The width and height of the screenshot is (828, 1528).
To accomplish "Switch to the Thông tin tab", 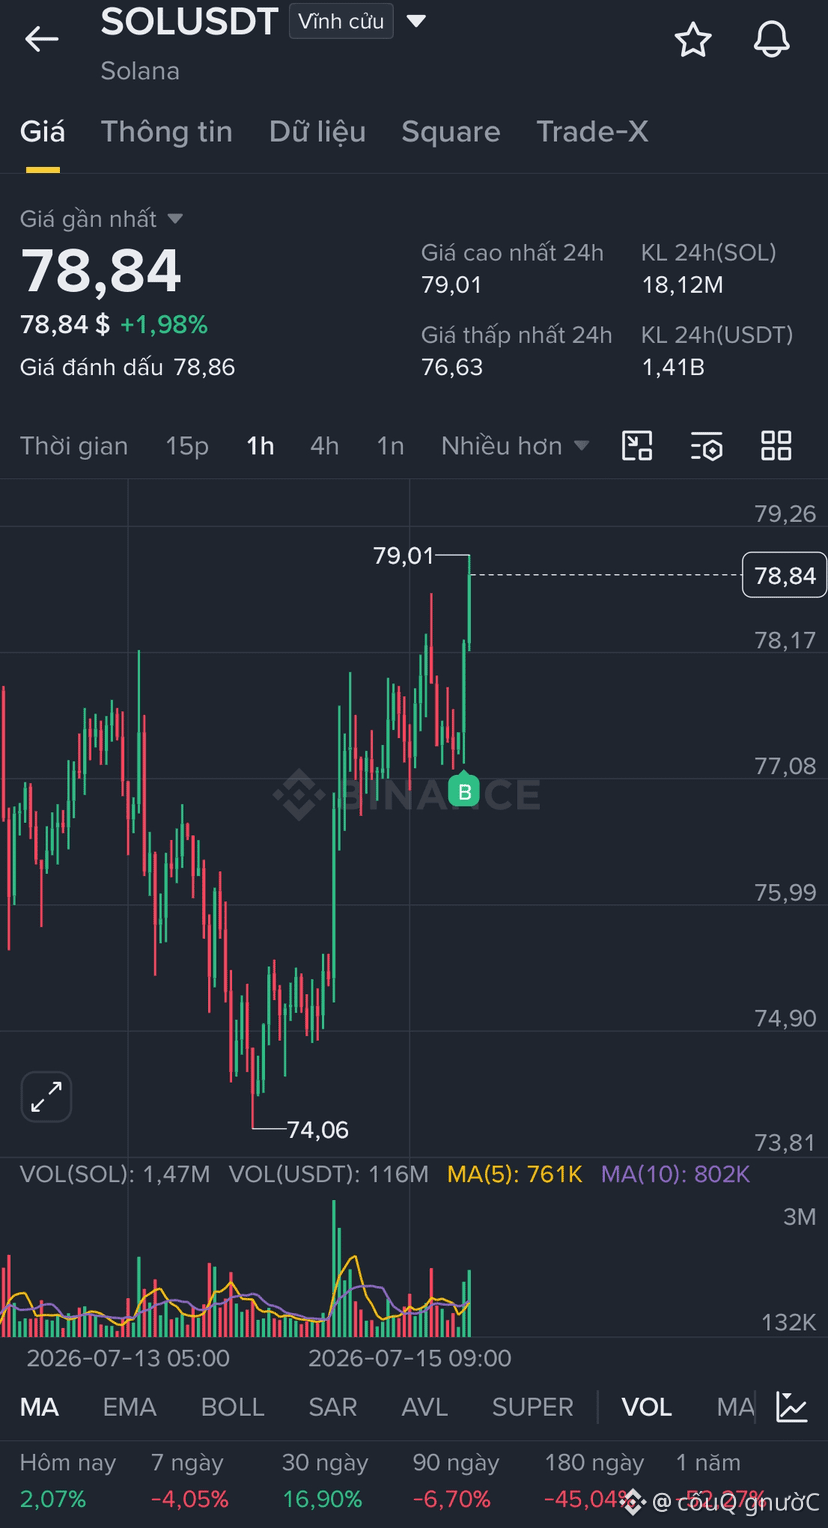I will 167,132.
